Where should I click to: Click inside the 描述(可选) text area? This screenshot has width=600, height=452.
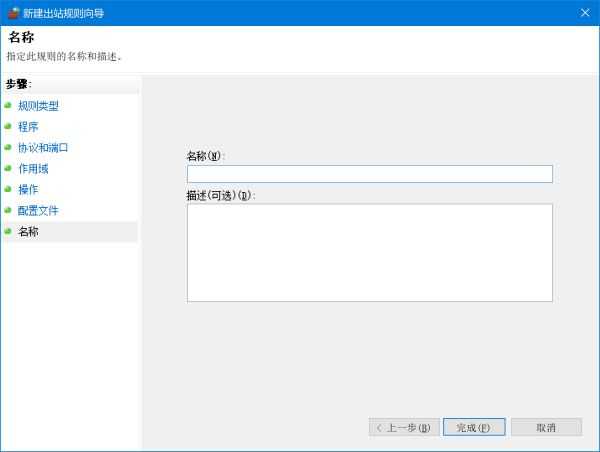[x=369, y=252]
